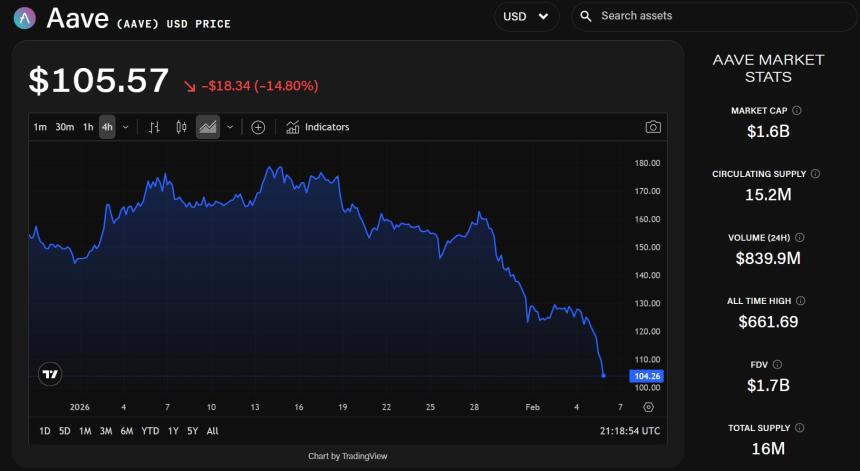Open the USD currency dropdown
The image size is (860, 471).
pyautogui.click(x=527, y=16)
